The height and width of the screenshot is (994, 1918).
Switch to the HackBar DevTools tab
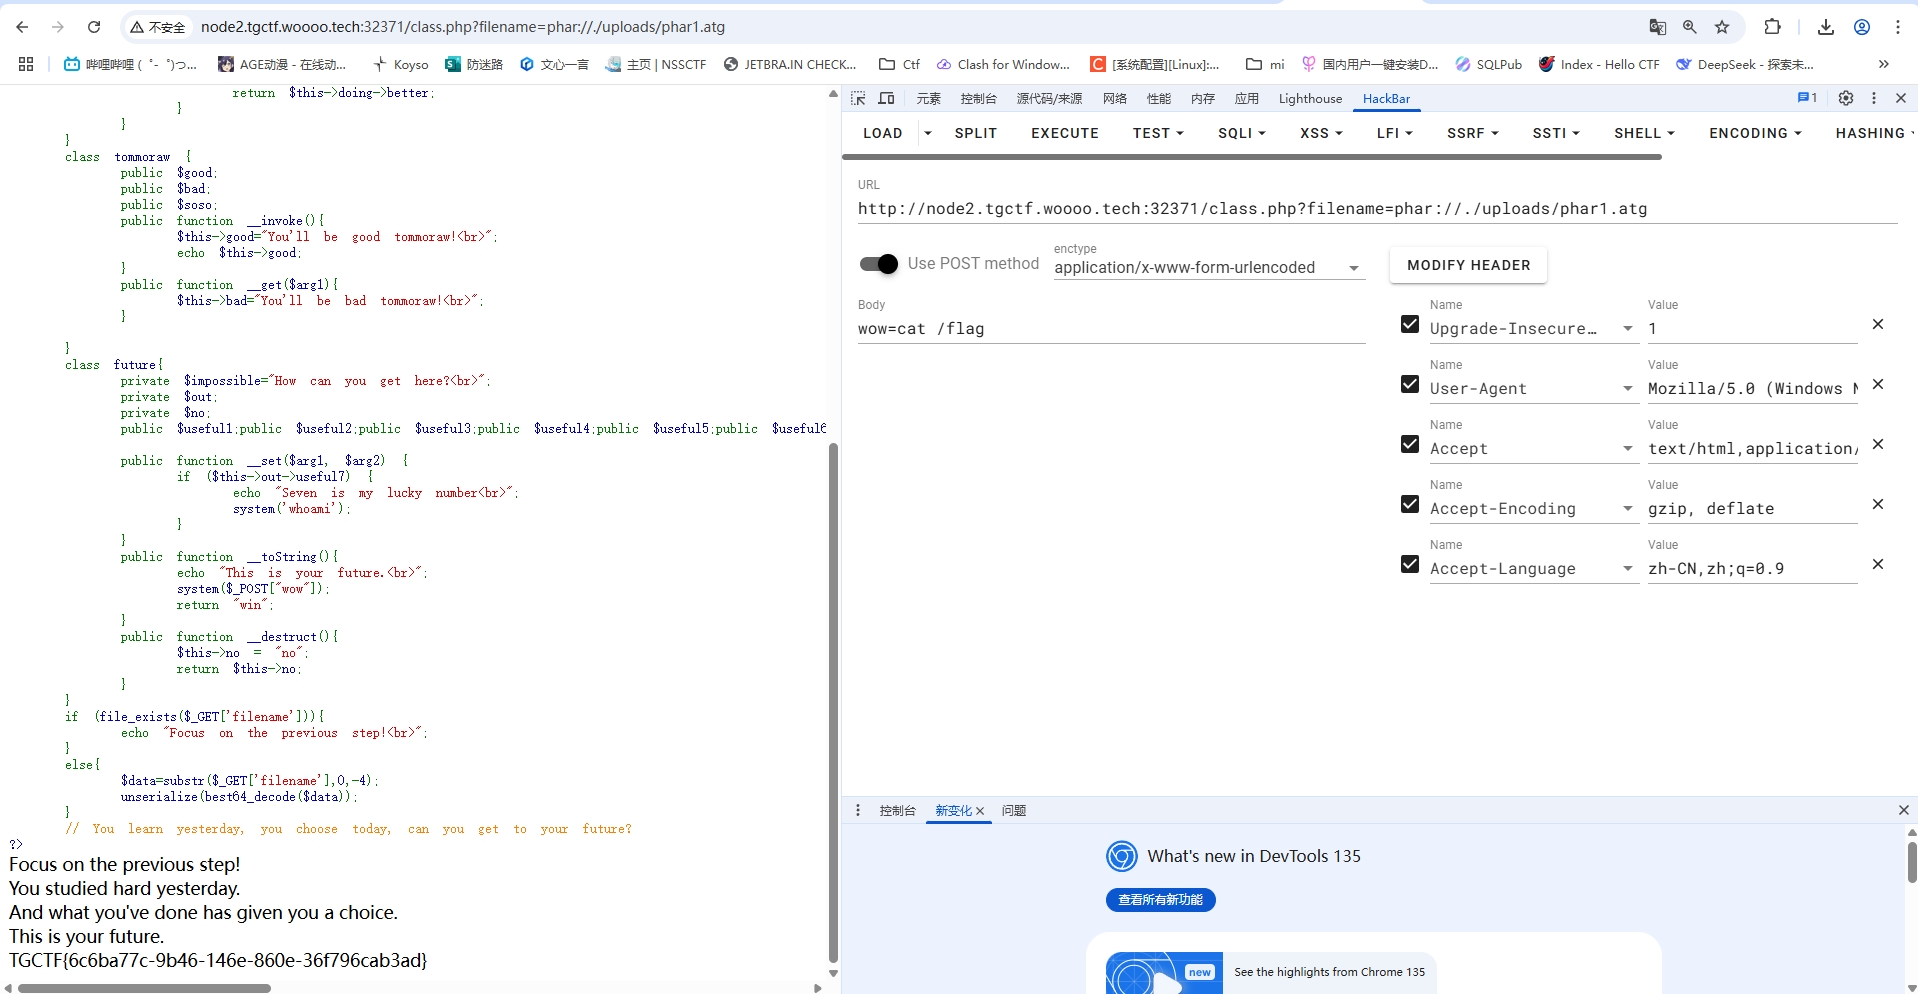pyautogui.click(x=1386, y=98)
